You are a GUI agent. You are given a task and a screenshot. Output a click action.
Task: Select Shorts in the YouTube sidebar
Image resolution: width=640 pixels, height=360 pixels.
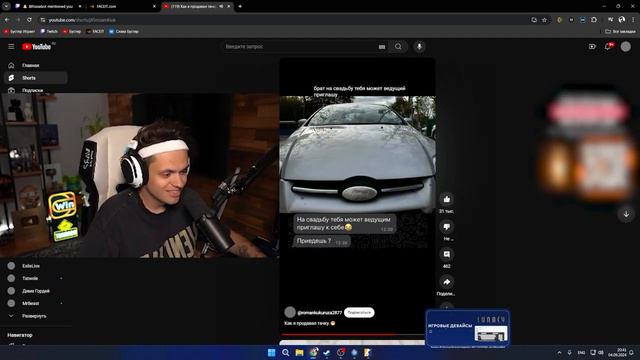pos(36,78)
